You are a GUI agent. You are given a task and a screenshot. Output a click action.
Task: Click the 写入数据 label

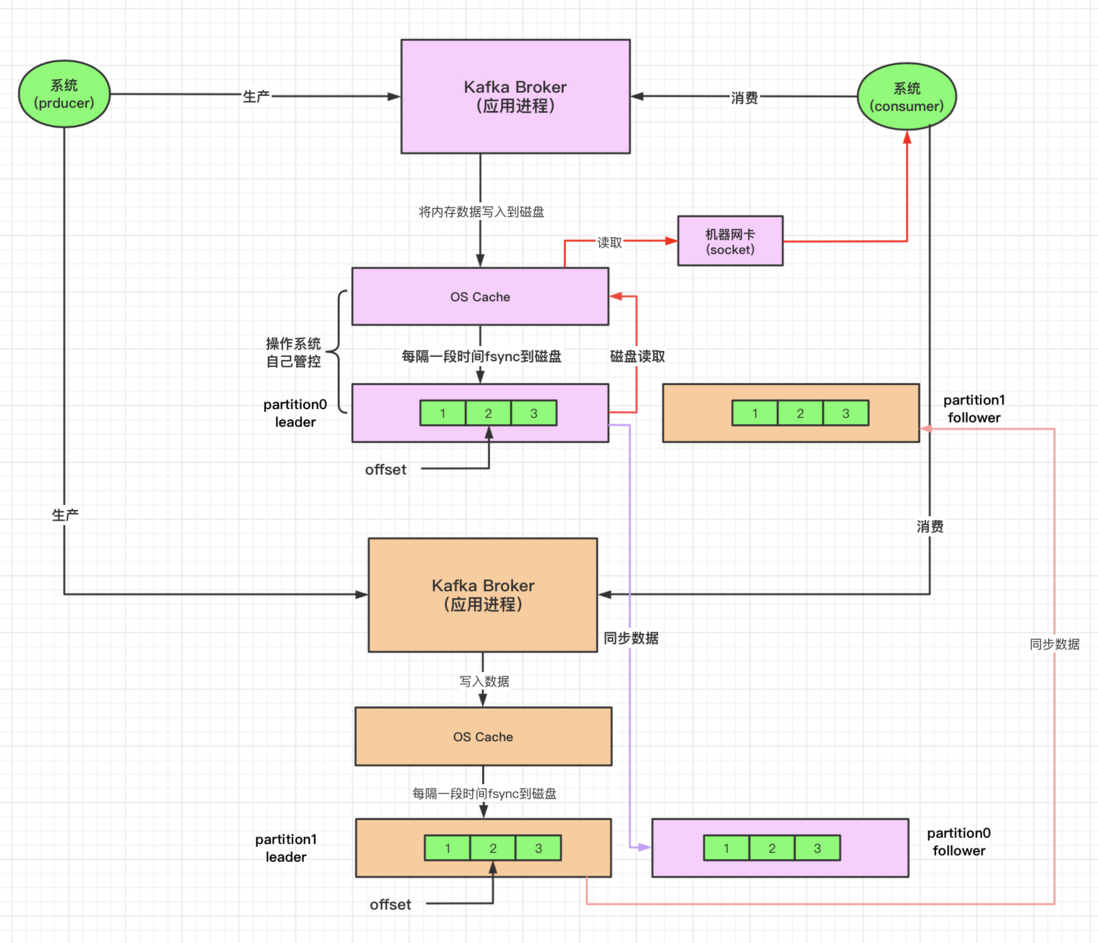[x=484, y=681]
